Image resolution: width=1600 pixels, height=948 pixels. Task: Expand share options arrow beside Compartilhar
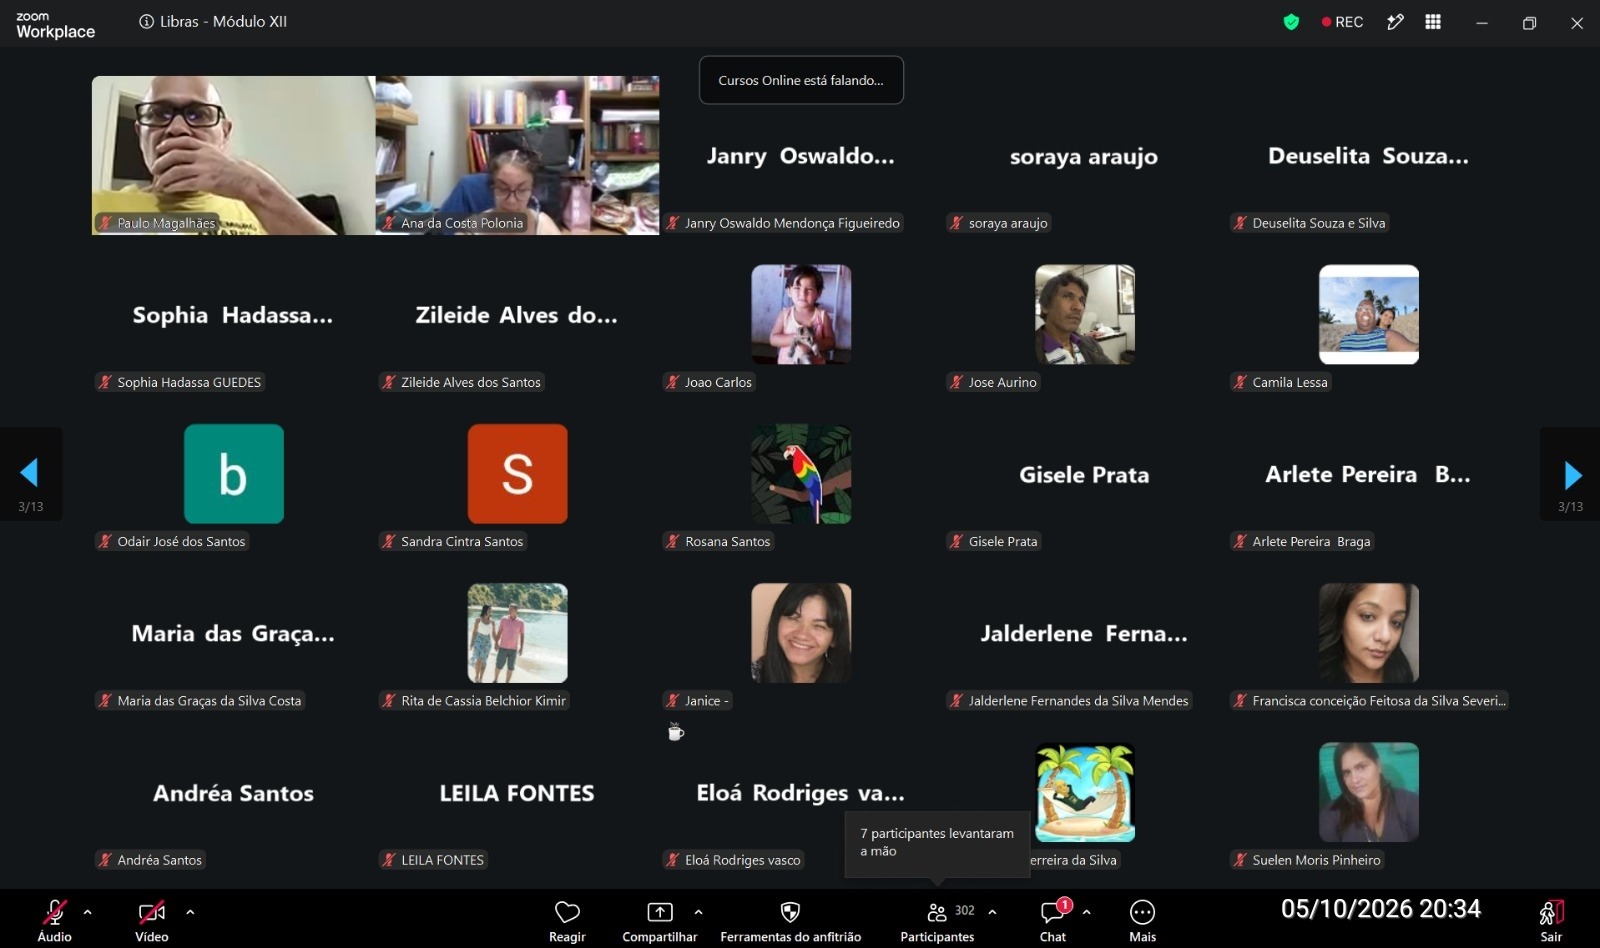[x=698, y=912]
